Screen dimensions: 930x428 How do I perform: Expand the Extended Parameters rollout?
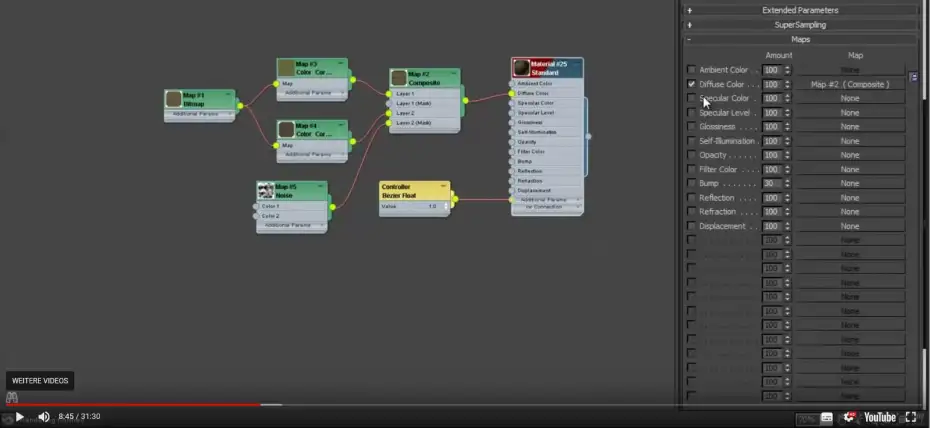pyautogui.click(x=800, y=10)
